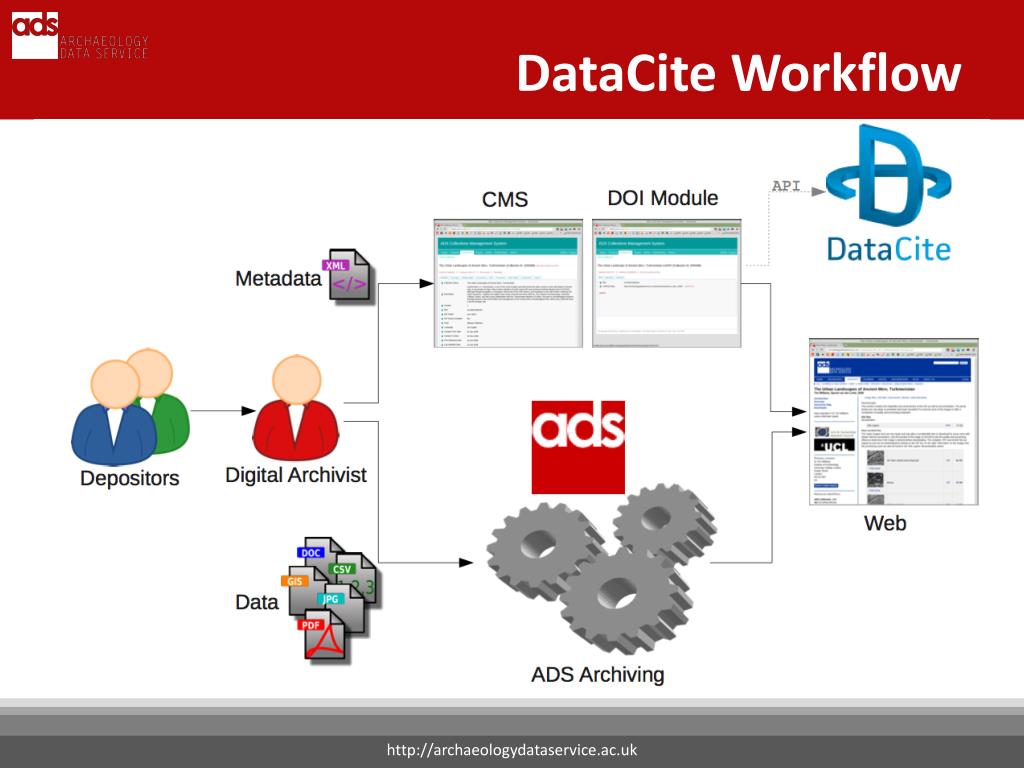The width and height of the screenshot is (1024, 768).
Task: Click the Depositors people icon
Action: point(130,406)
